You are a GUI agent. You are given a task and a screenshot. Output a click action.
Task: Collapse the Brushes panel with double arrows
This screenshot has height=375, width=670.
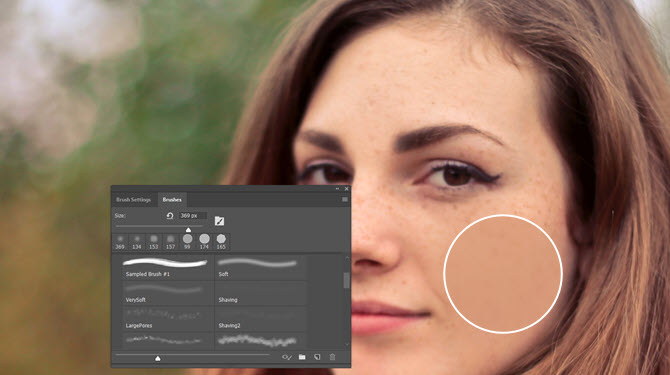(x=337, y=189)
